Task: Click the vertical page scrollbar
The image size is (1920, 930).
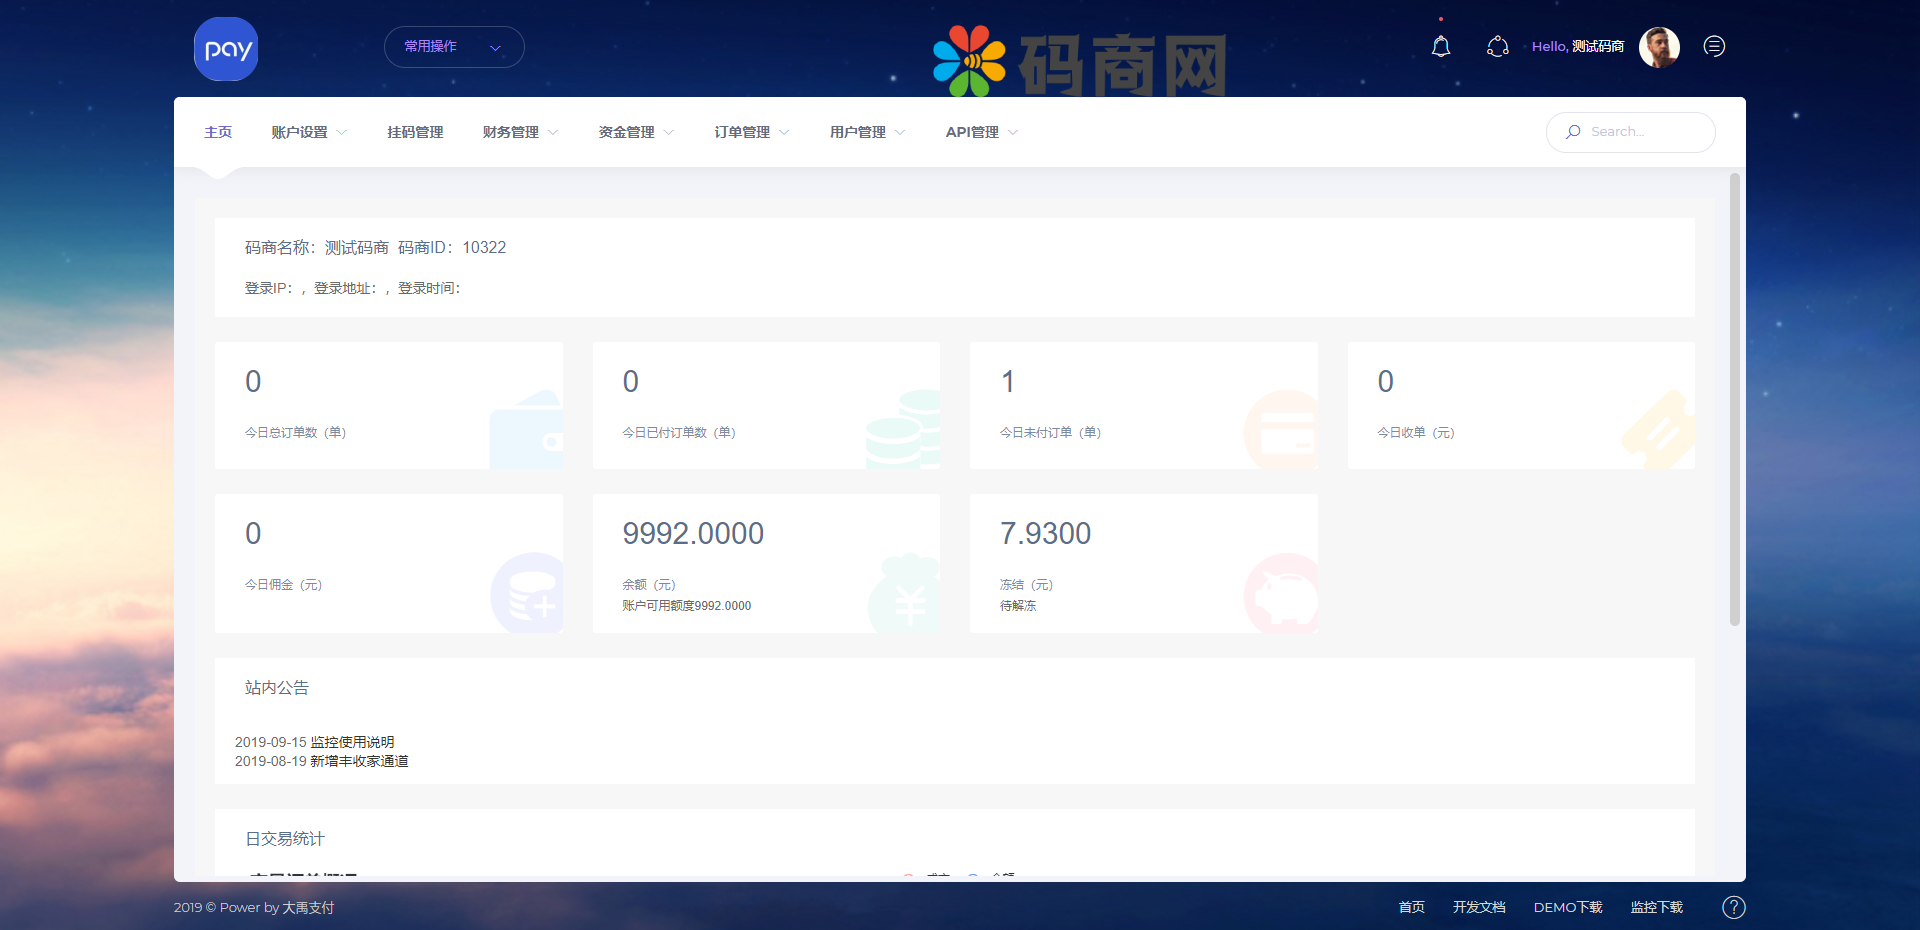Action: click(1735, 400)
